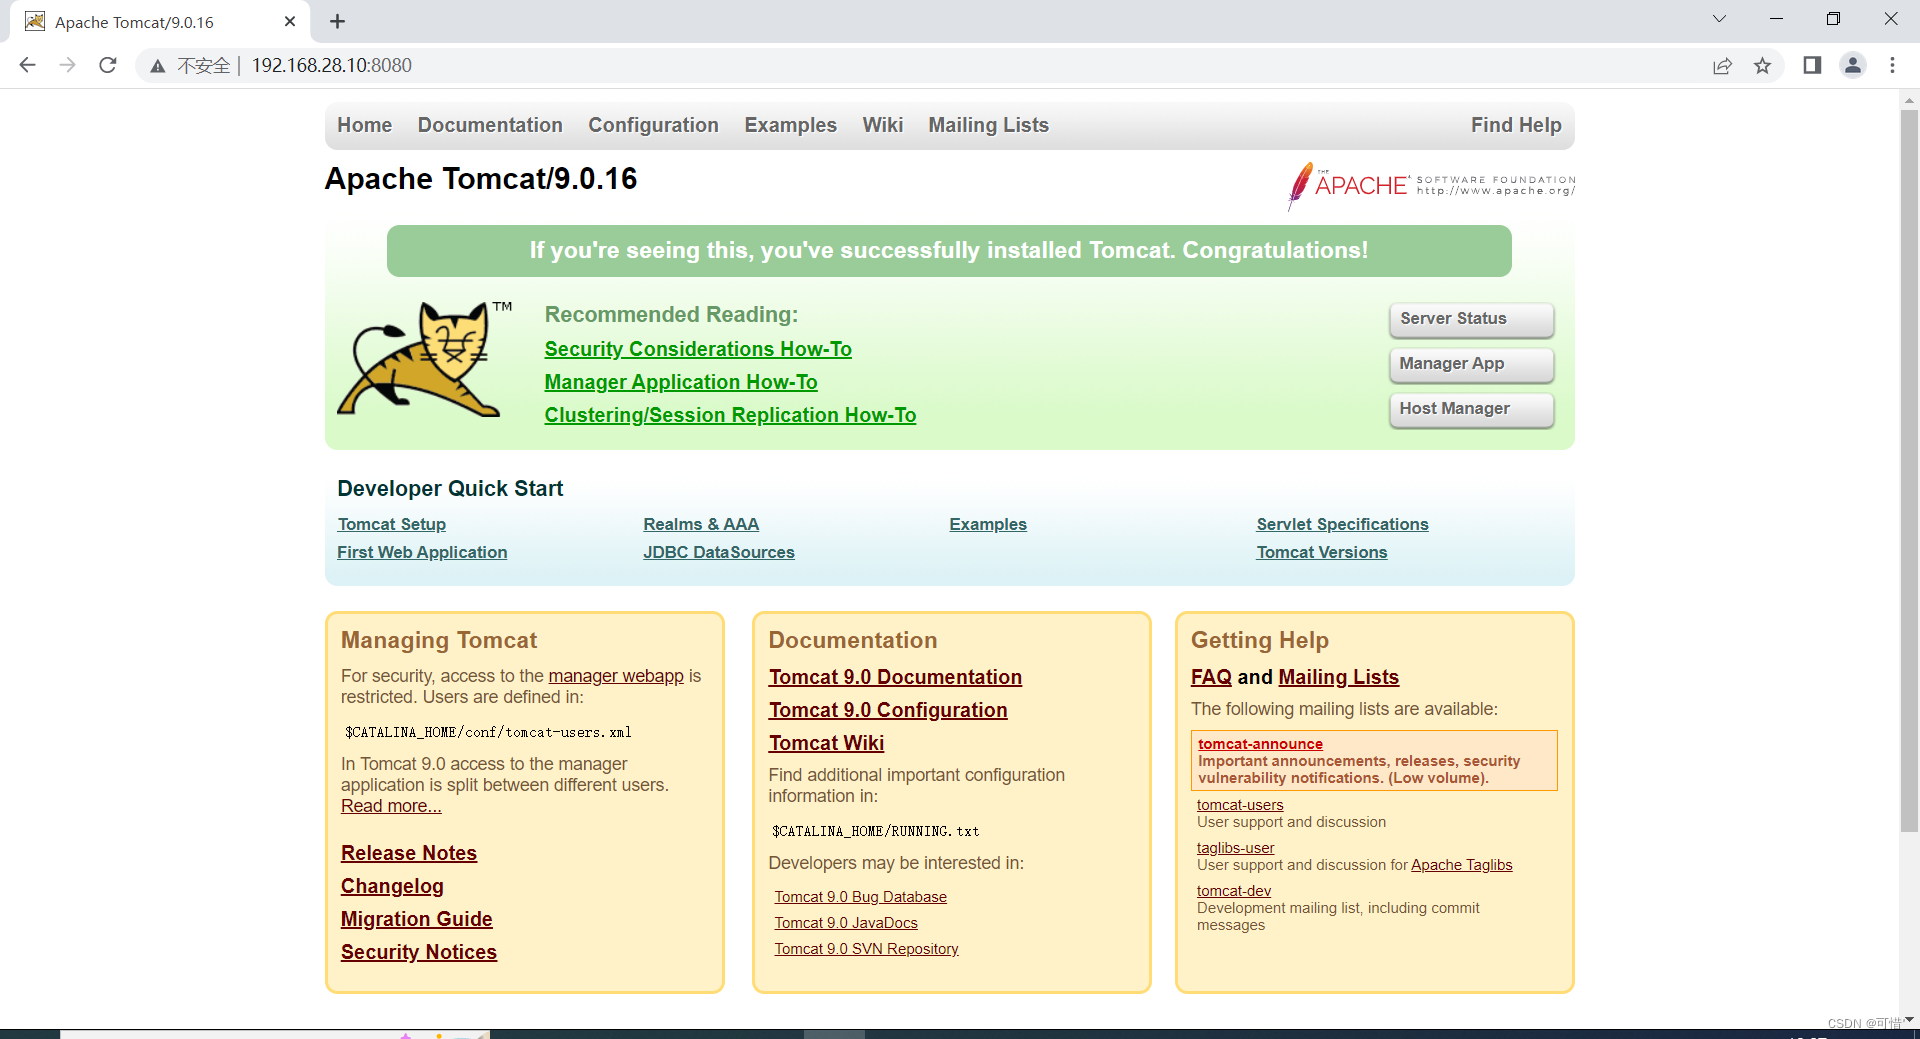Image resolution: width=1920 pixels, height=1039 pixels.
Task: Open the tomcat-announce mailing list
Action: (x=1260, y=744)
